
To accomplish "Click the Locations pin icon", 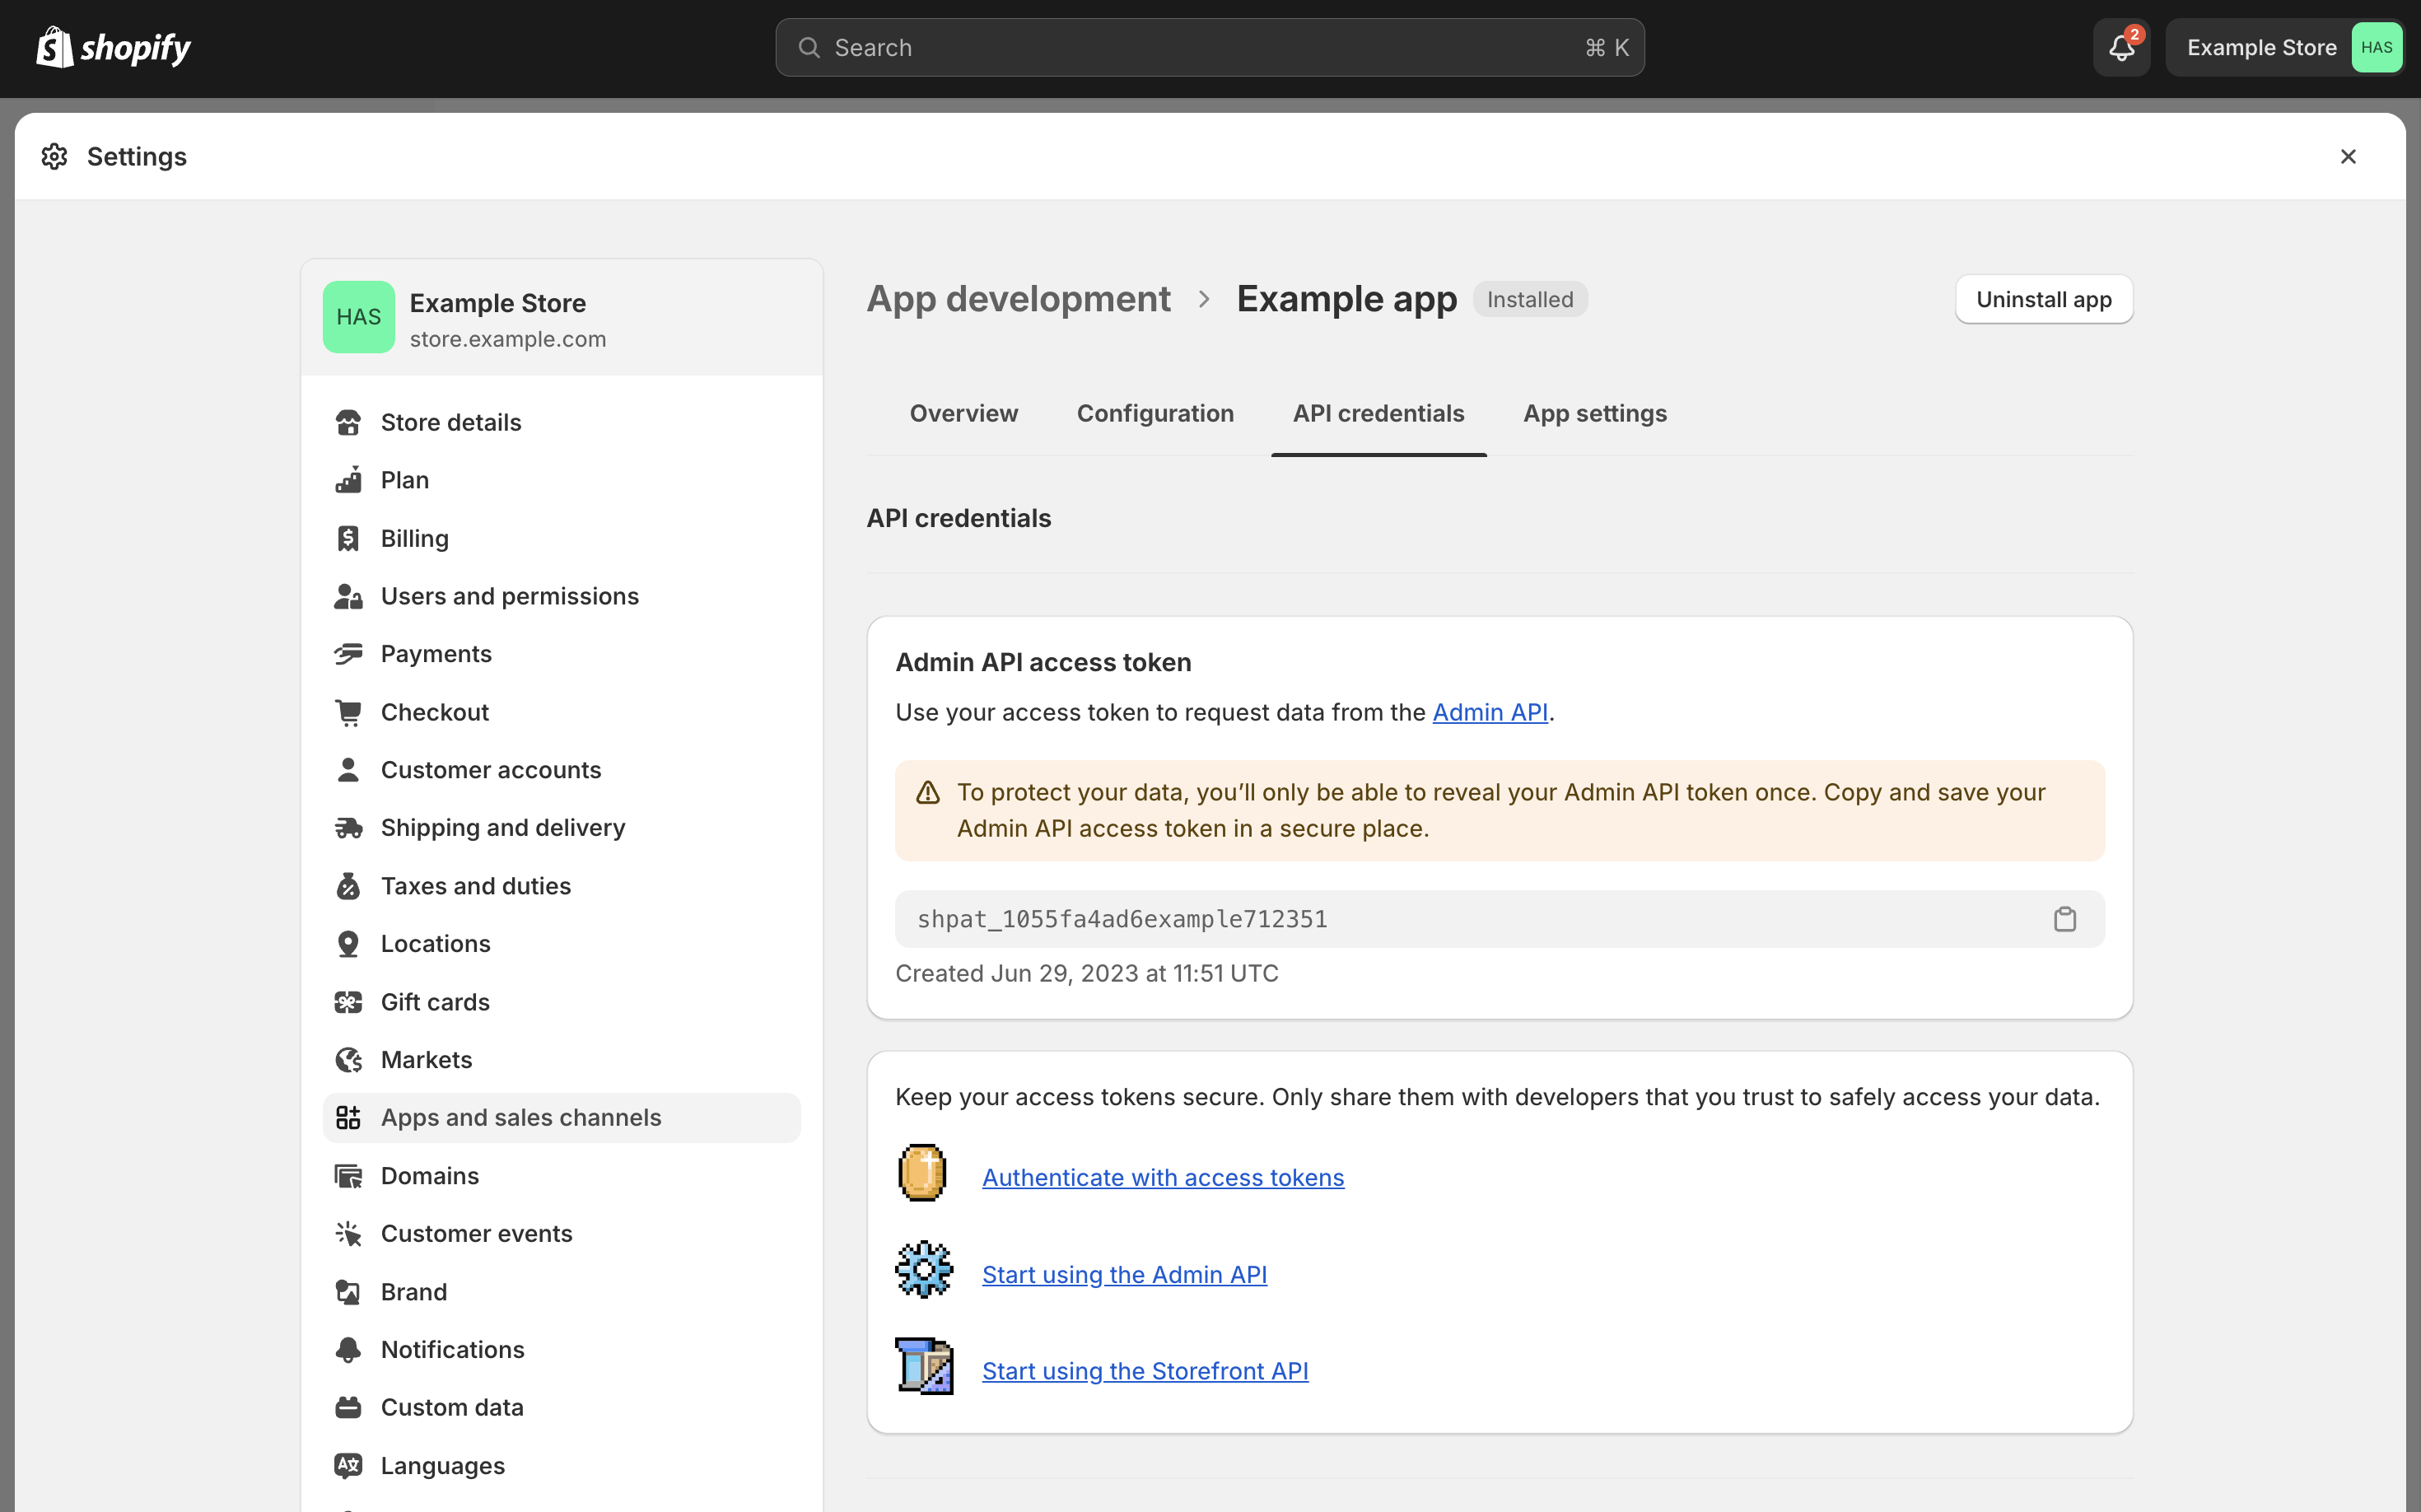I will 348,944.
